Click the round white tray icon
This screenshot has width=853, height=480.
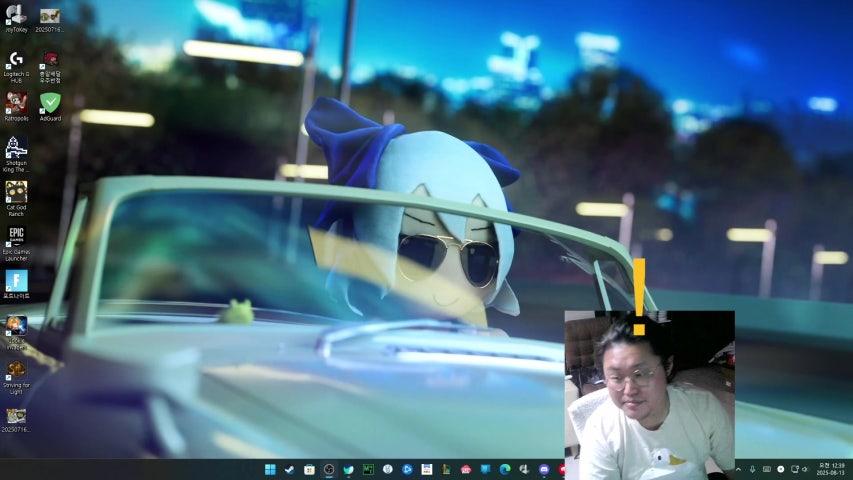781,469
